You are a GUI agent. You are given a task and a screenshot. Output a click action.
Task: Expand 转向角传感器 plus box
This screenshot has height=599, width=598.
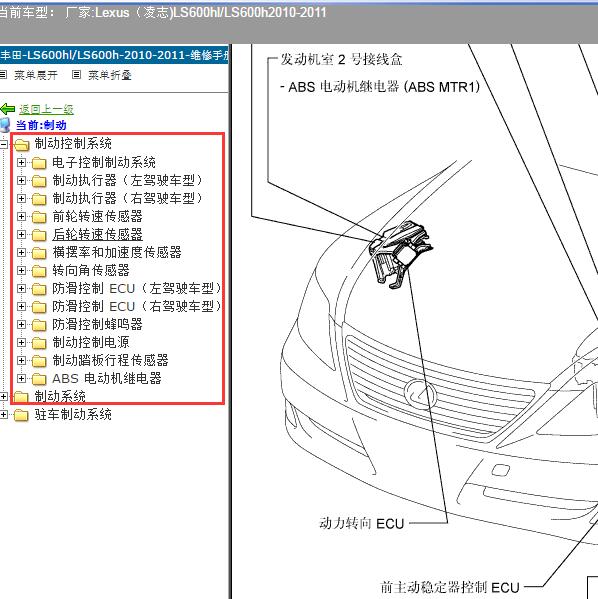coord(21,270)
